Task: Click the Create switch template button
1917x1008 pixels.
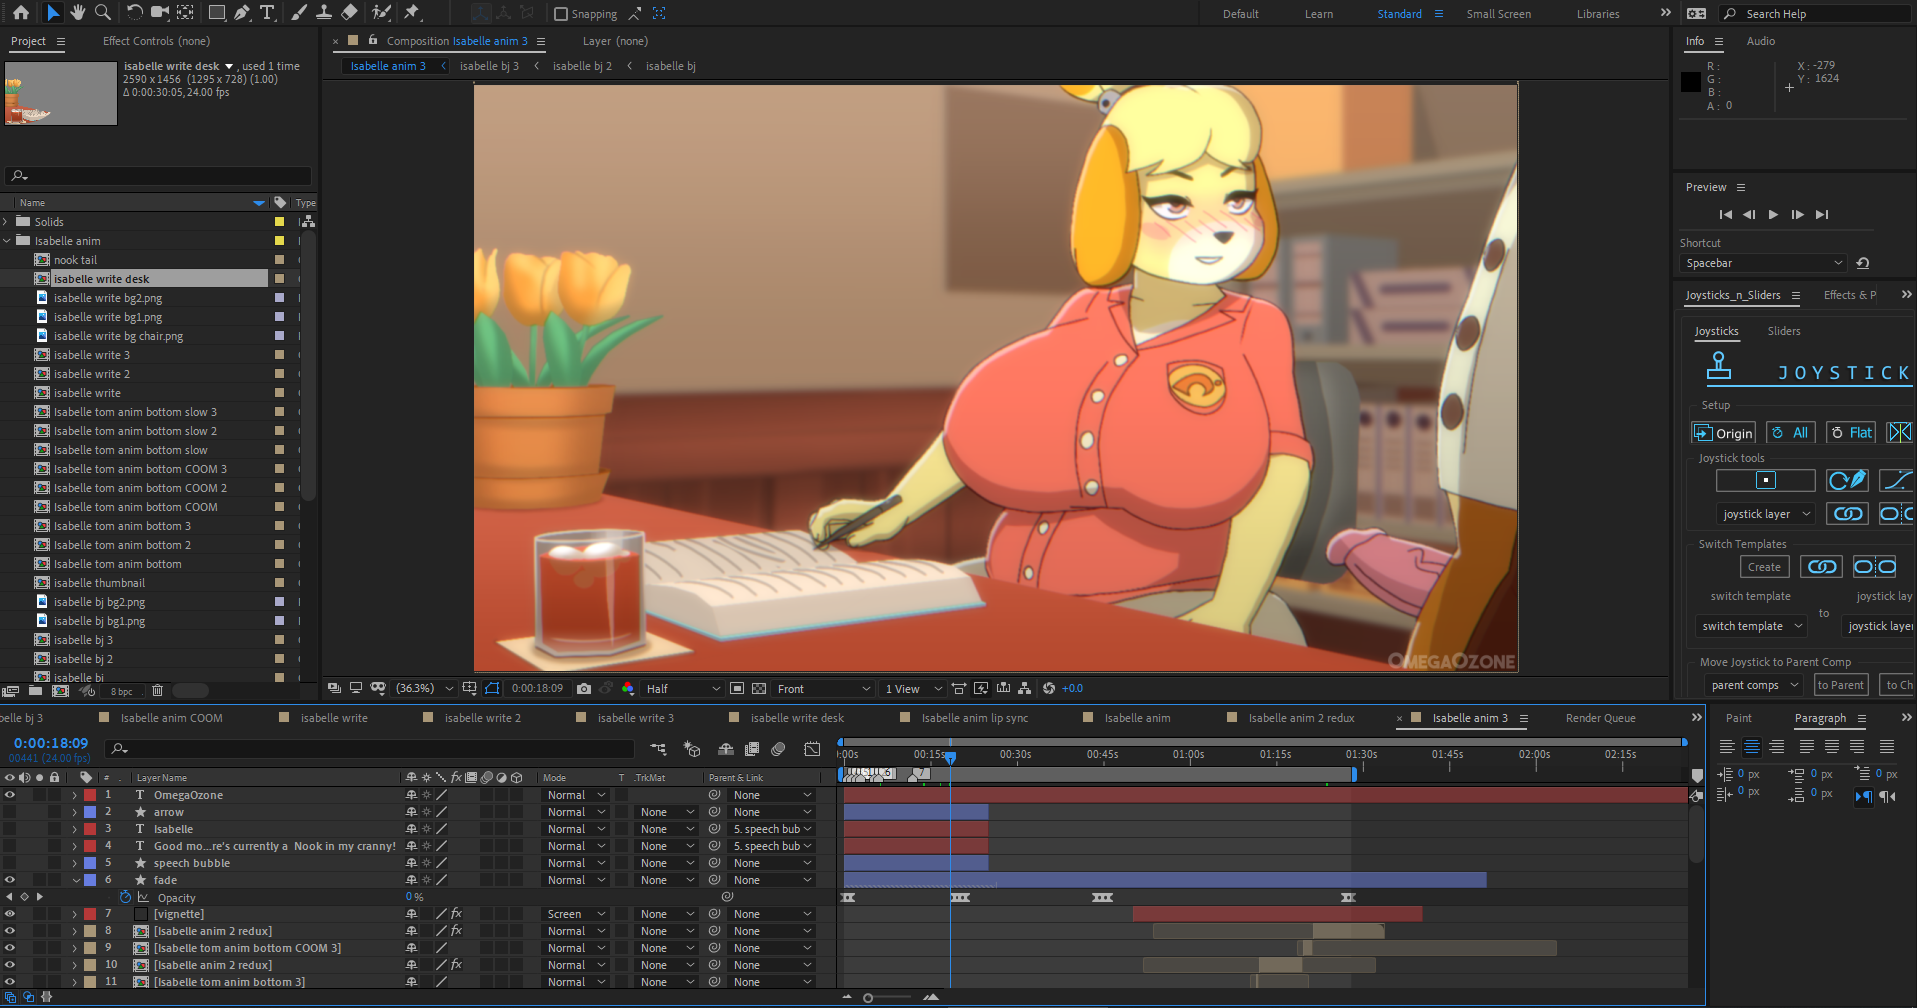Action: pyautogui.click(x=1764, y=567)
